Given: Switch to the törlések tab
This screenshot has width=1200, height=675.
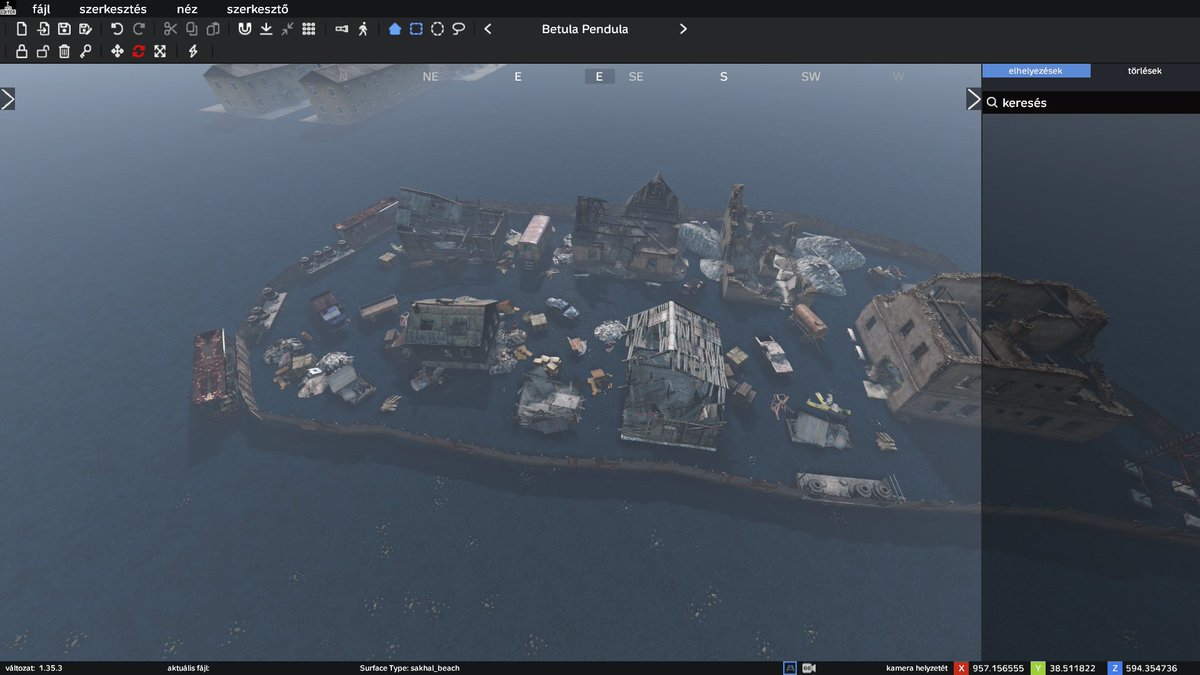Looking at the screenshot, I should click(1145, 71).
